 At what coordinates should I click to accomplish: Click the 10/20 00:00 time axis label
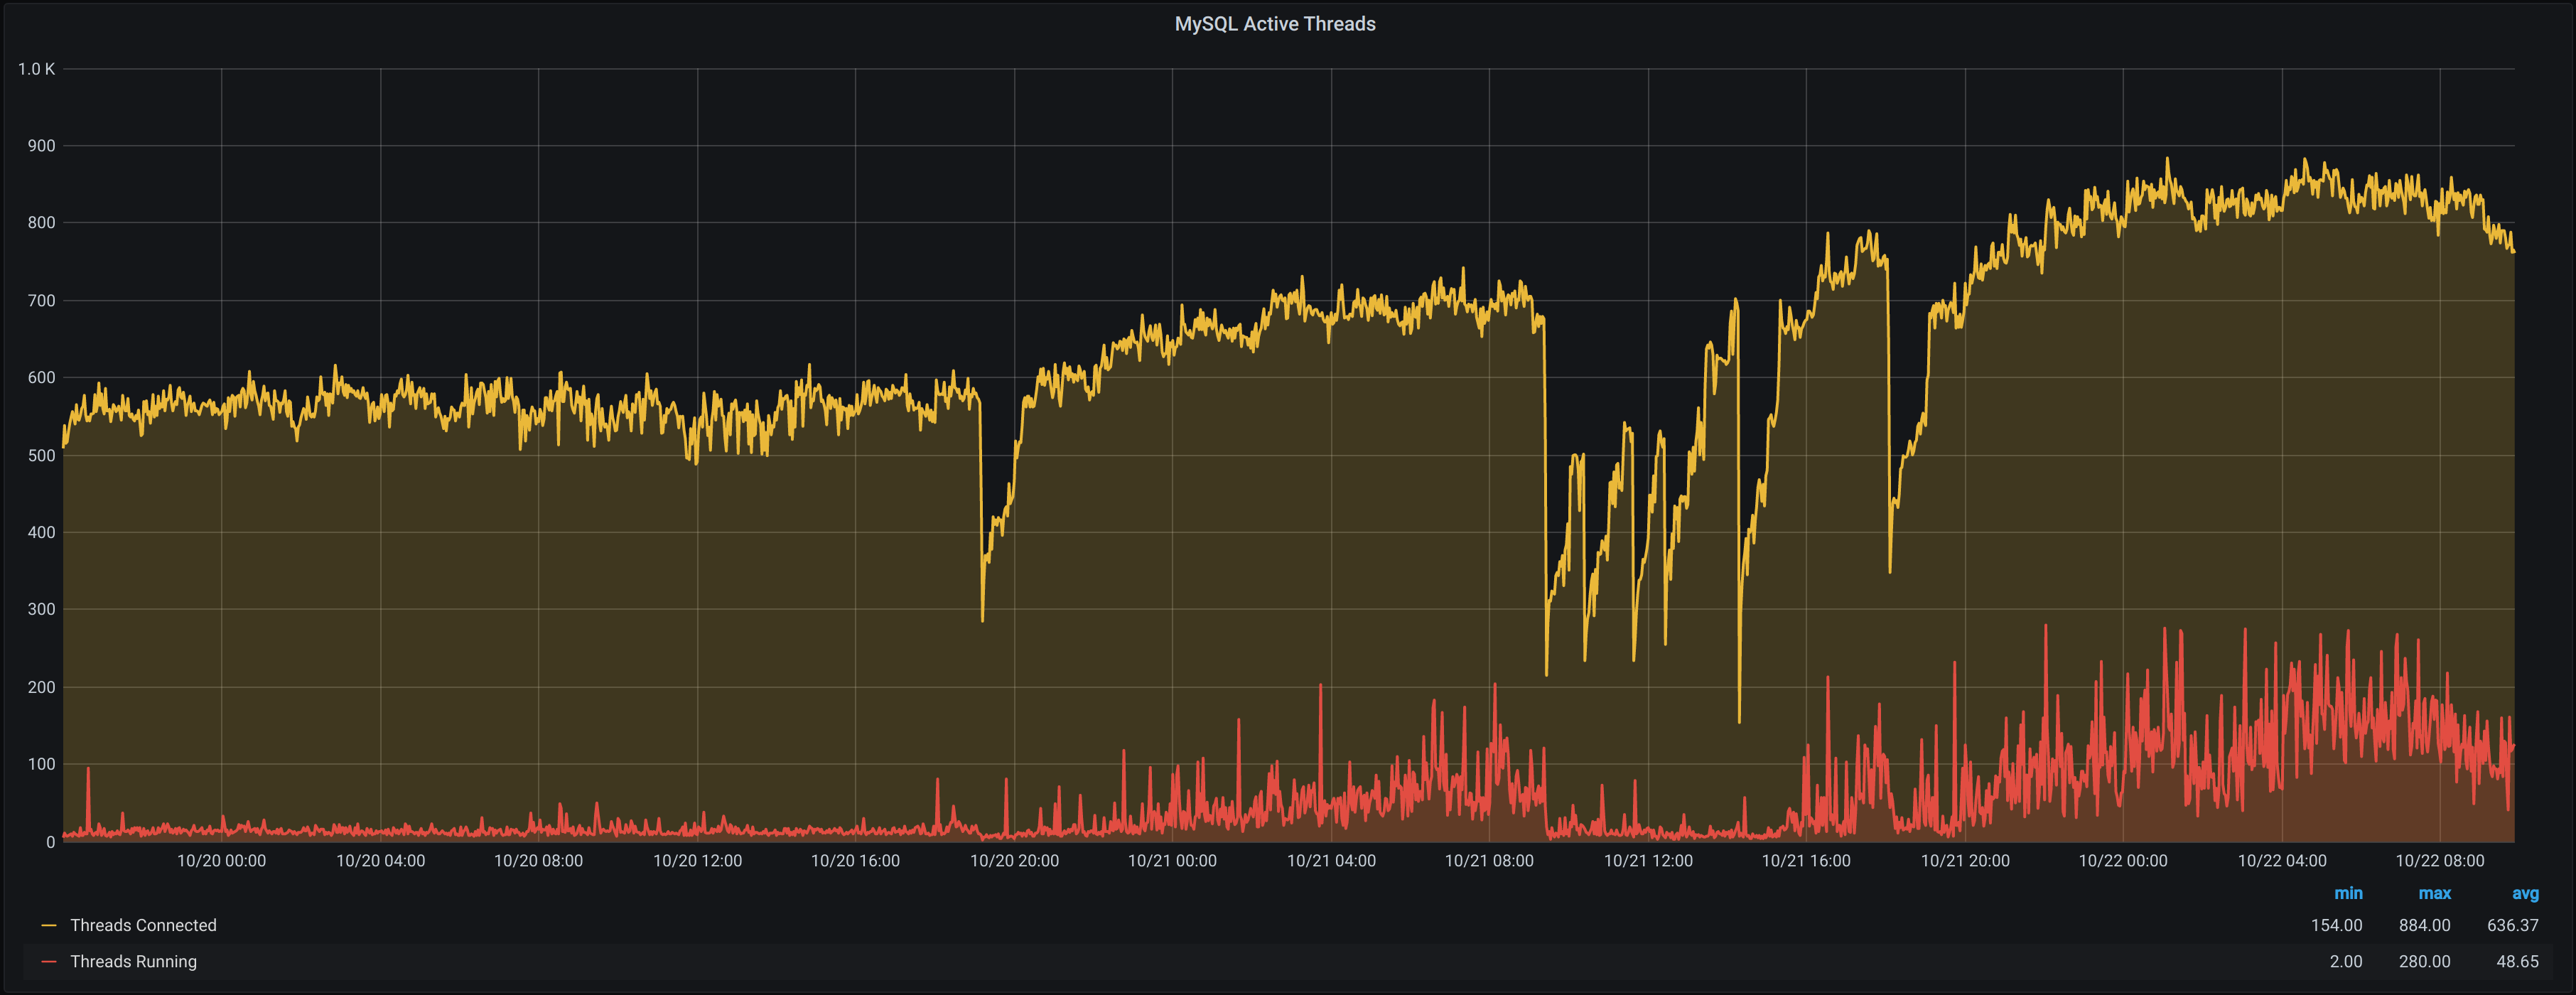(221, 860)
